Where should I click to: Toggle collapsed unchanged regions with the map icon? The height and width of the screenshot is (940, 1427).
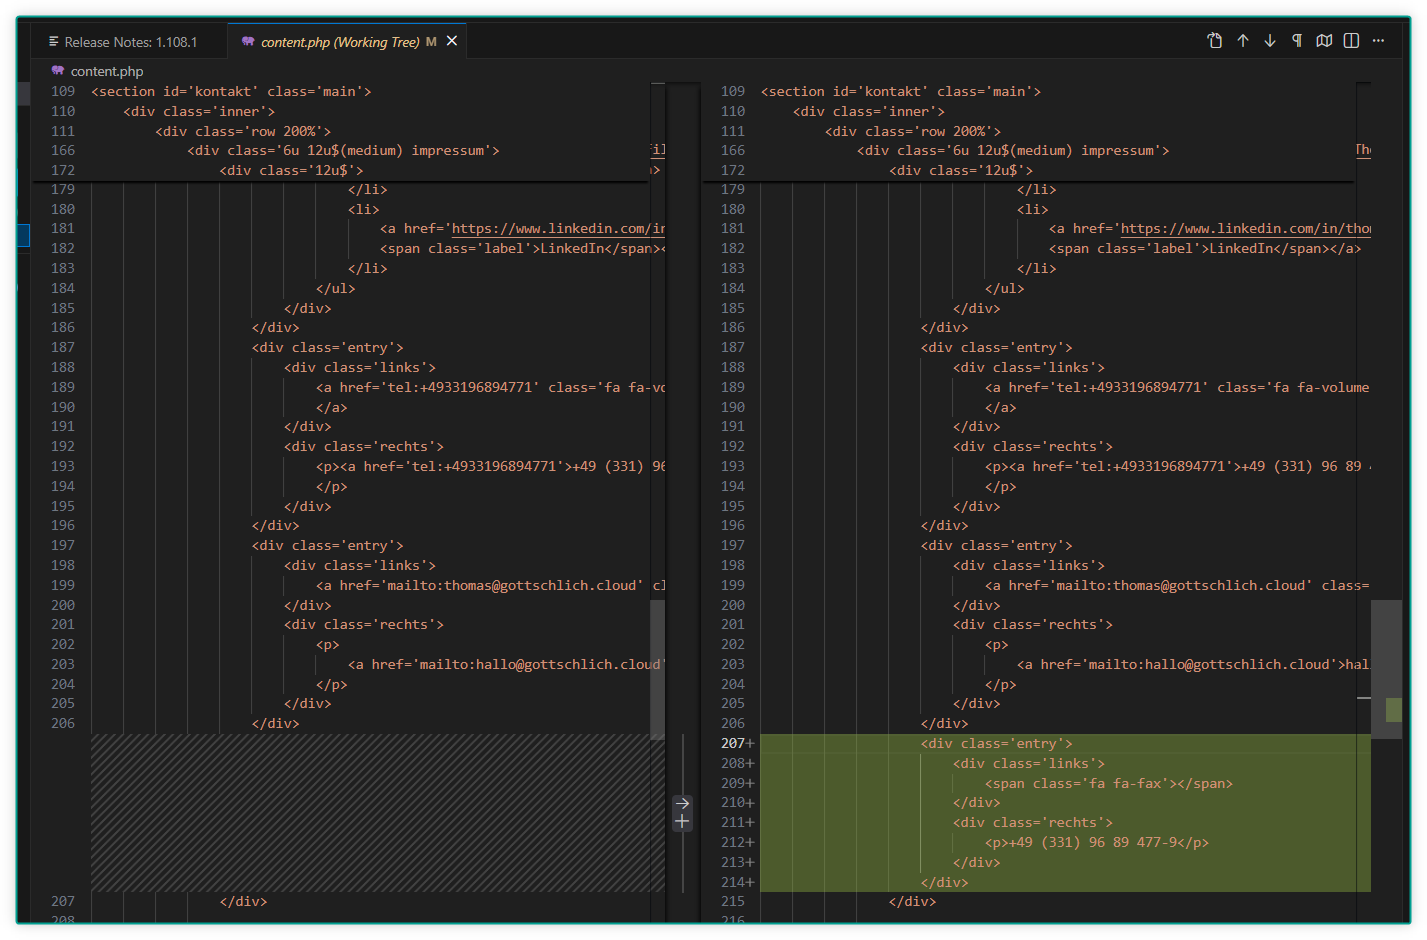coord(1323,40)
